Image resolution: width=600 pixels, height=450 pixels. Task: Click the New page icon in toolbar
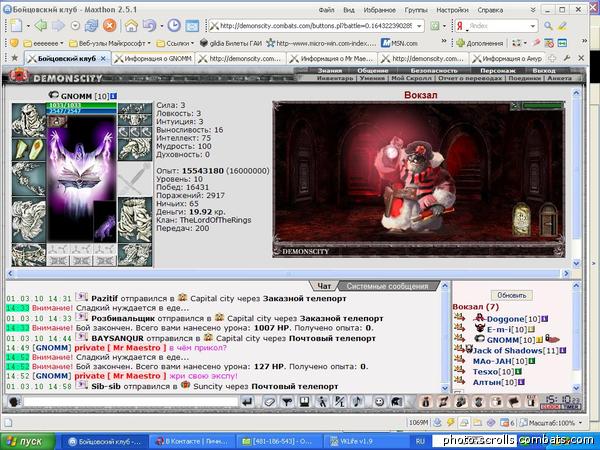16,26
